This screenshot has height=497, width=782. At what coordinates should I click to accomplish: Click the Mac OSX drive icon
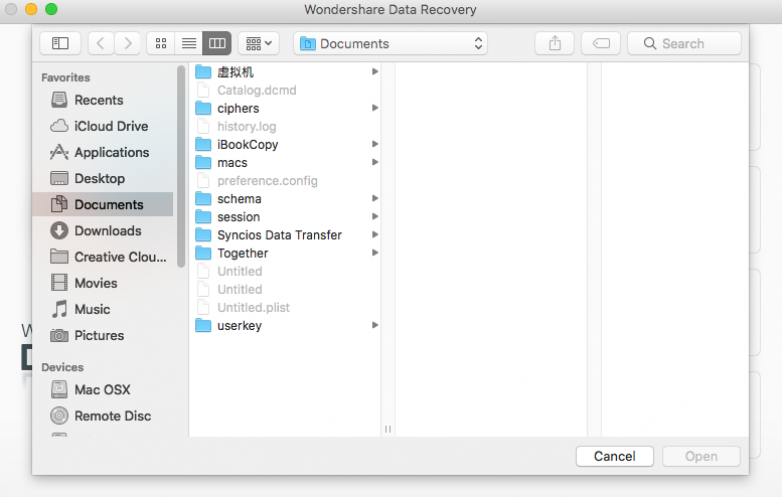click(59, 389)
